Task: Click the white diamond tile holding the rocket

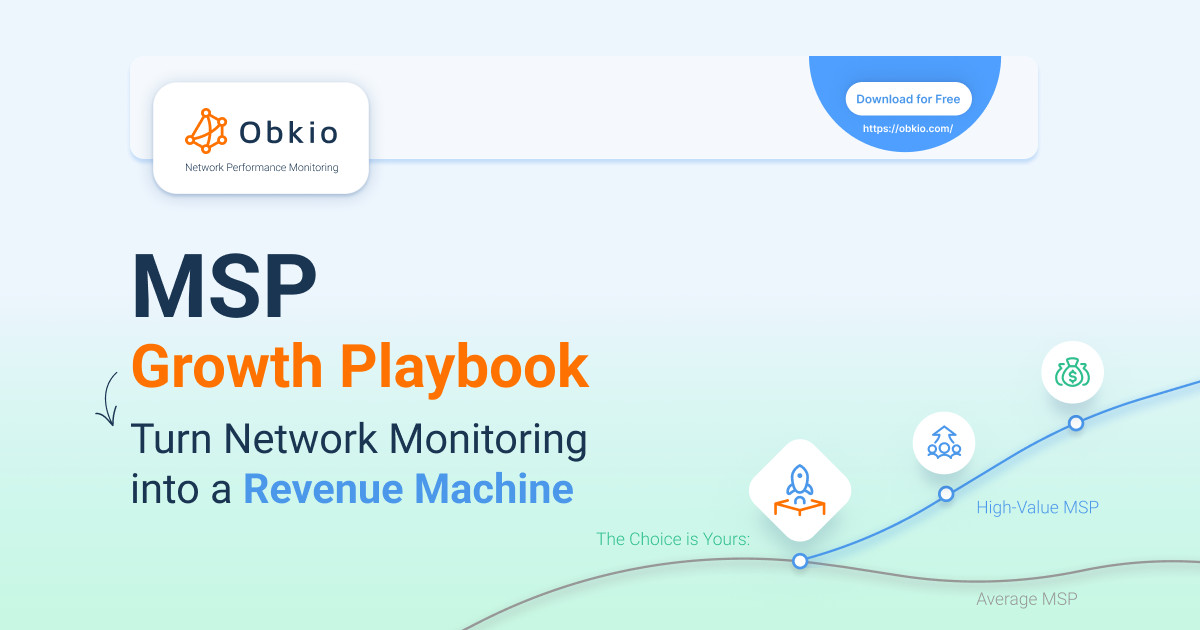Action: [799, 491]
